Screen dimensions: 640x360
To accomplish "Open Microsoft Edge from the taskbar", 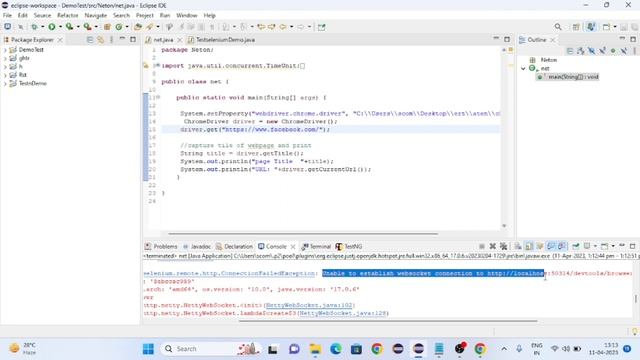I will [336, 349].
